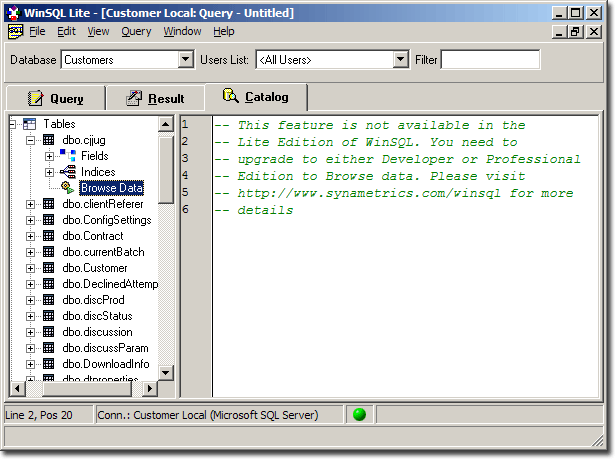The image size is (616, 460).
Task: Expand the dbo.clientReferer table
Action: 30,204
